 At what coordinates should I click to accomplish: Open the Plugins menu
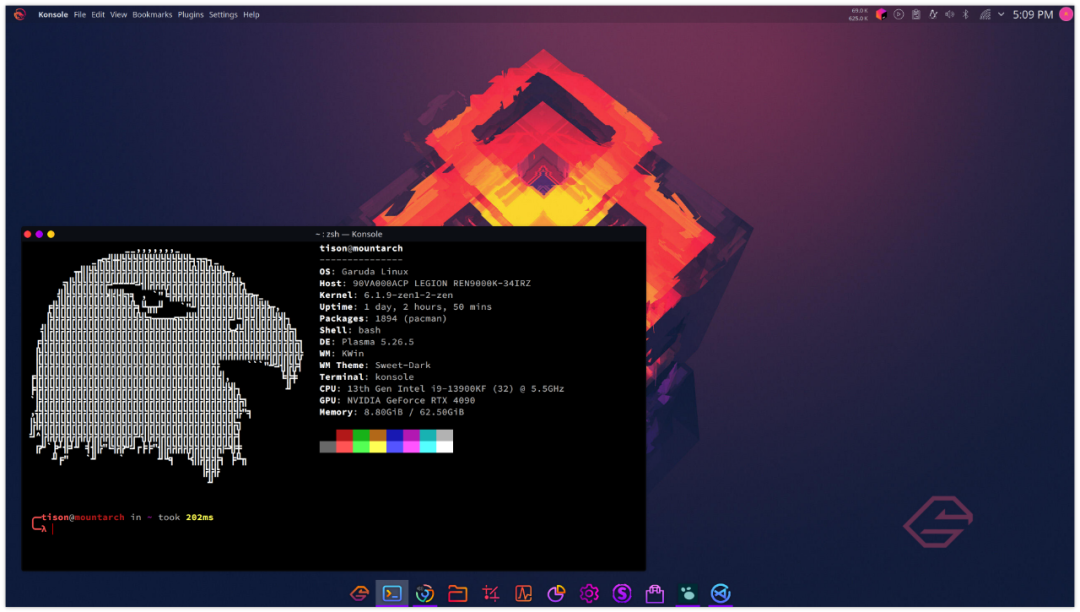(191, 14)
